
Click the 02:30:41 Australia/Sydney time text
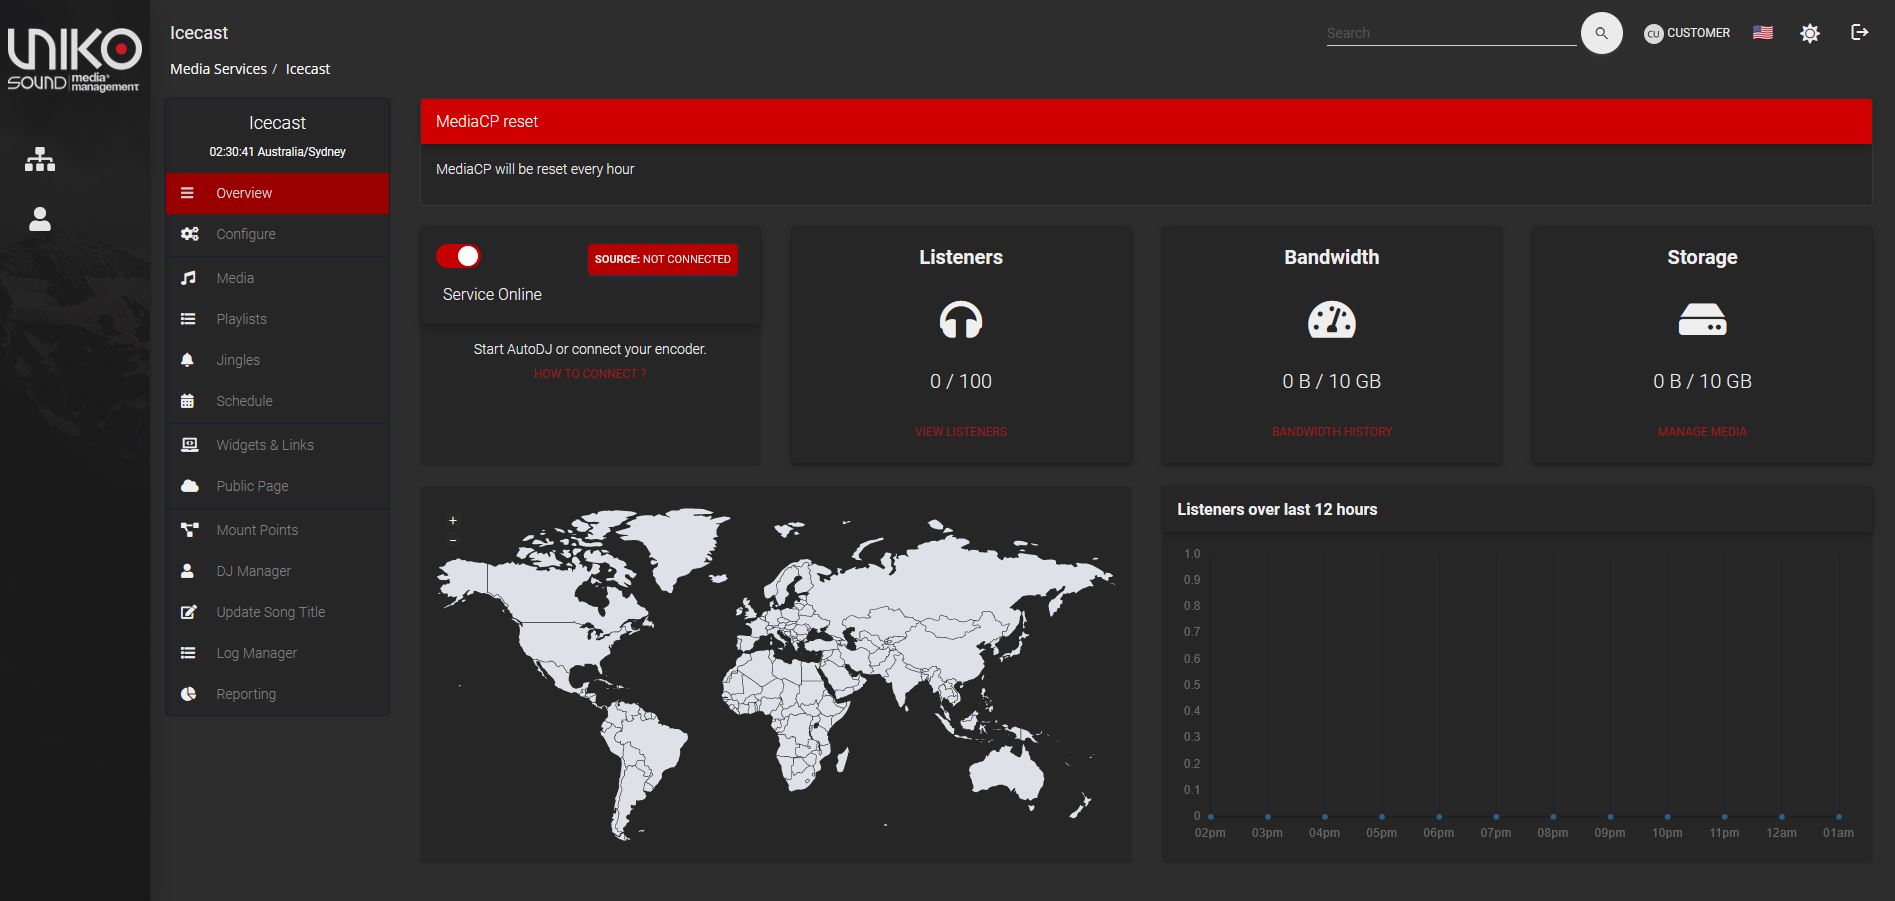(x=277, y=152)
